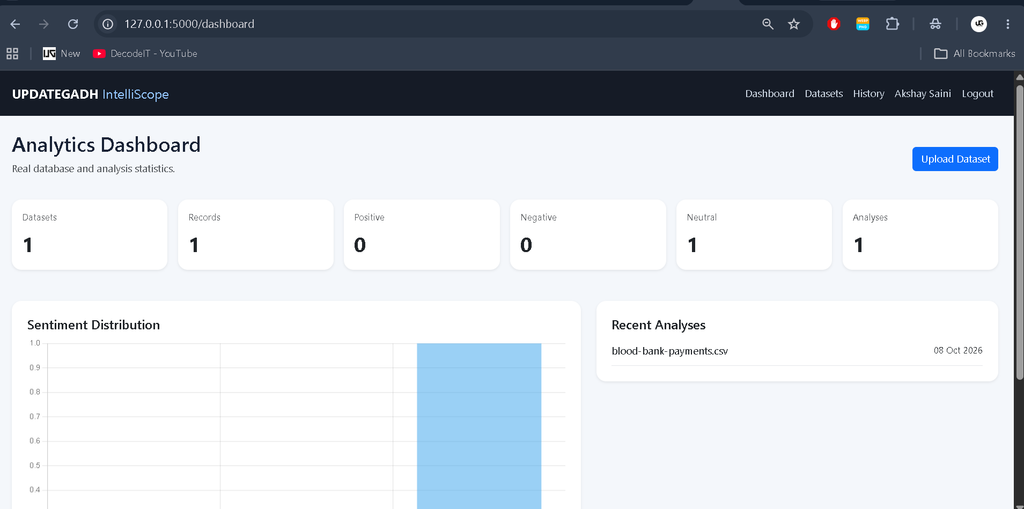The height and width of the screenshot is (509, 1024).
Task: Go back with the browser back arrow
Action: click(x=16, y=24)
